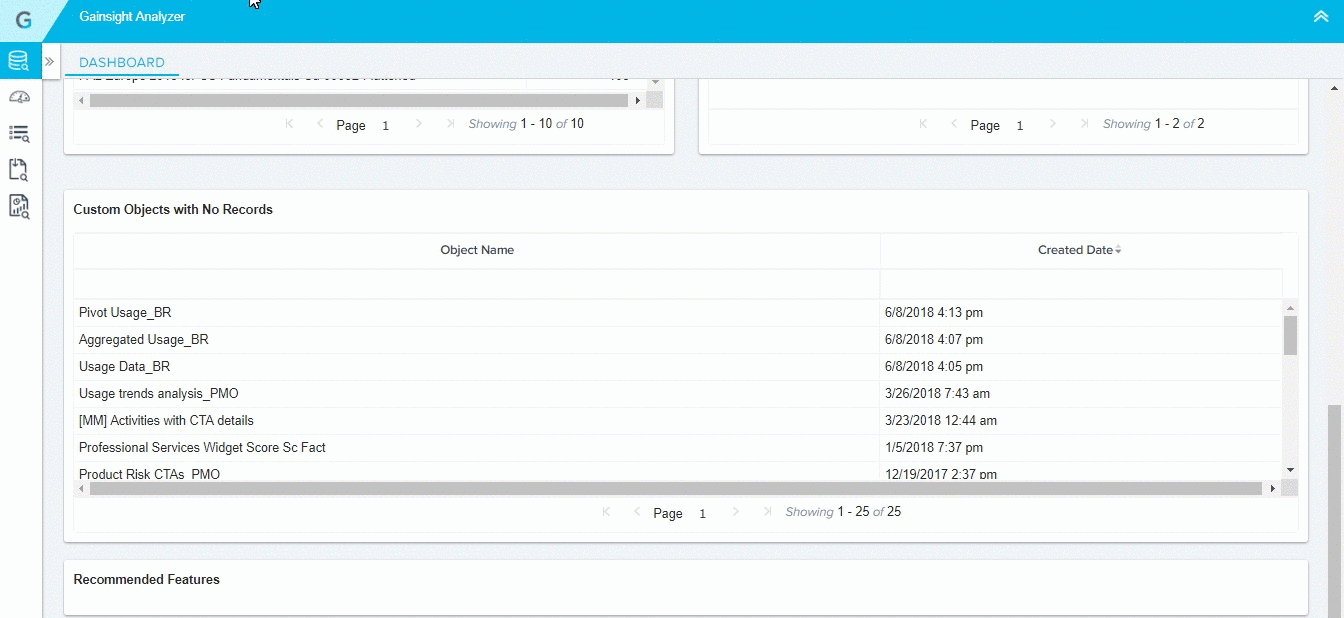Click the Custom Objects table scroll-down arrow

point(1290,470)
